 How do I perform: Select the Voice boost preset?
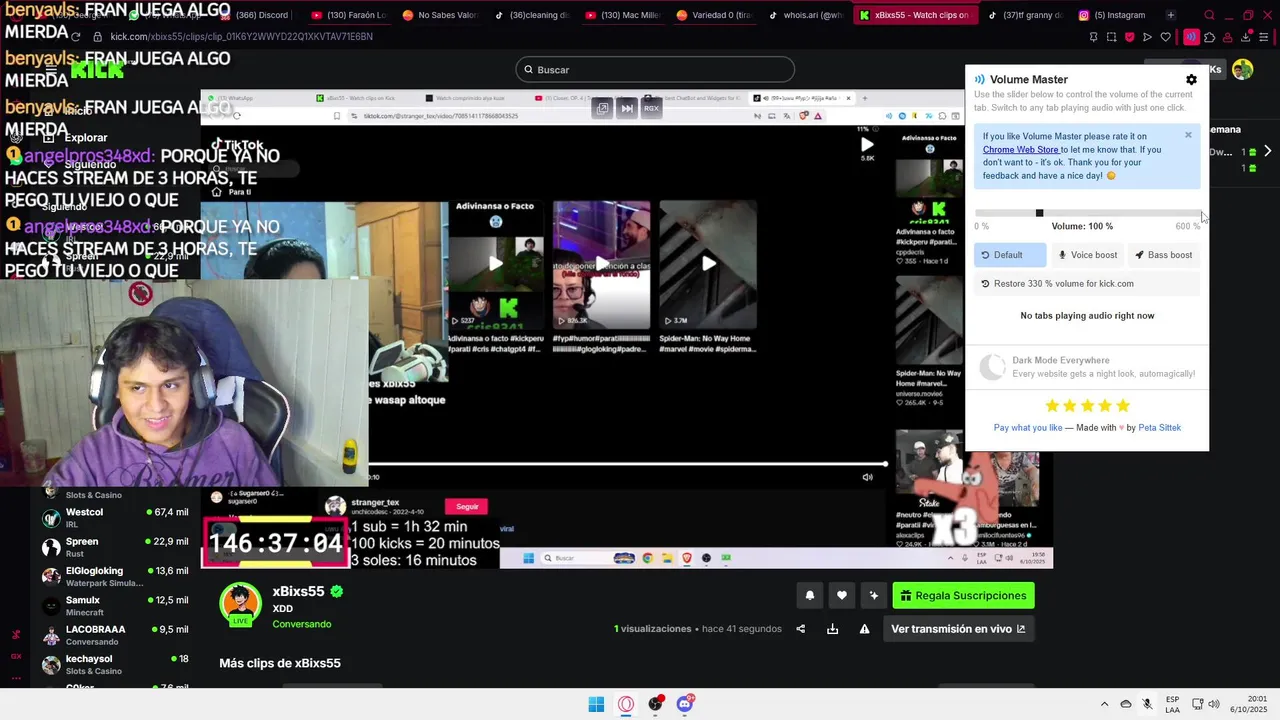1087,255
